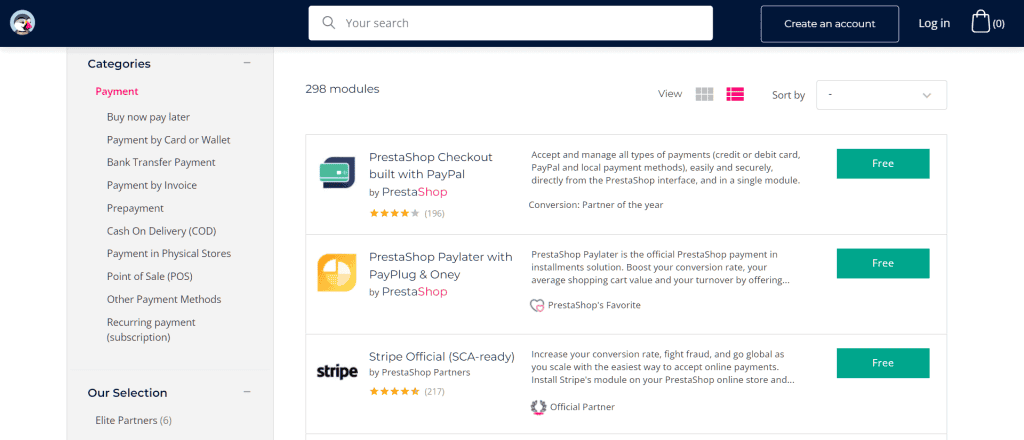Click the search magnifier icon
The width and height of the screenshot is (1024, 440).
click(328, 23)
